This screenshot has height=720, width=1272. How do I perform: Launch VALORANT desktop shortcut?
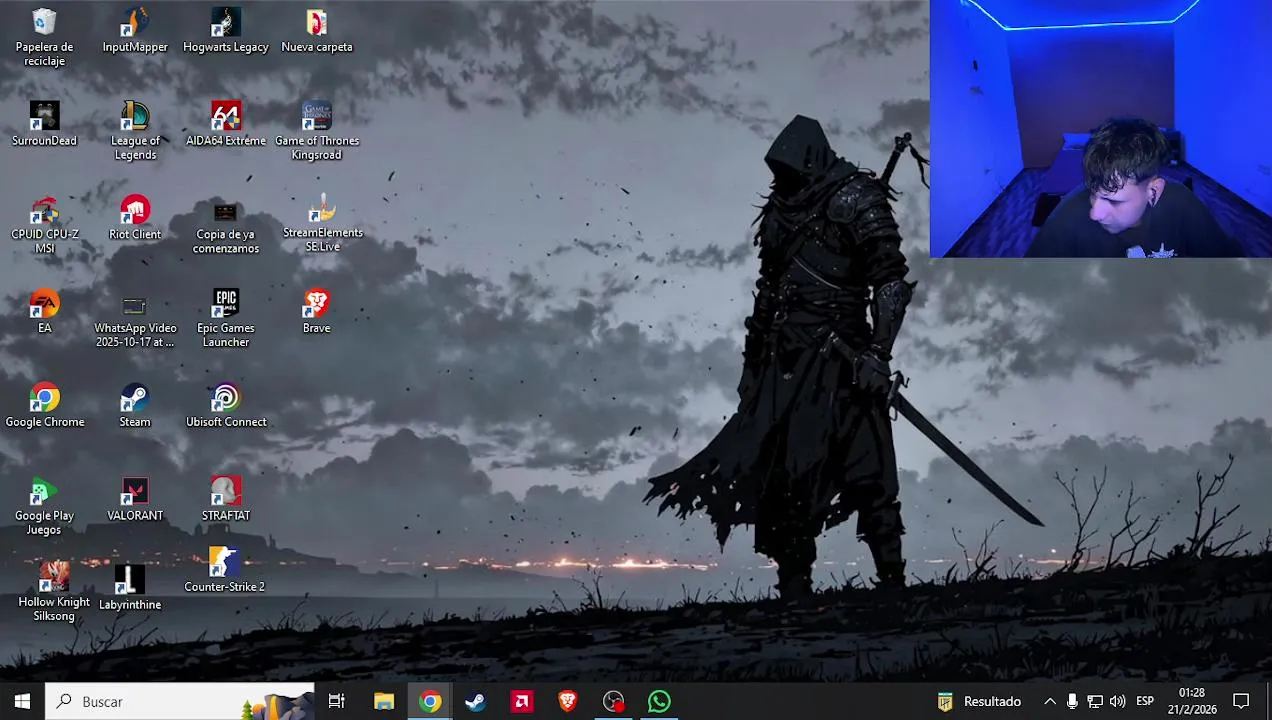click(x=135, y=499)
